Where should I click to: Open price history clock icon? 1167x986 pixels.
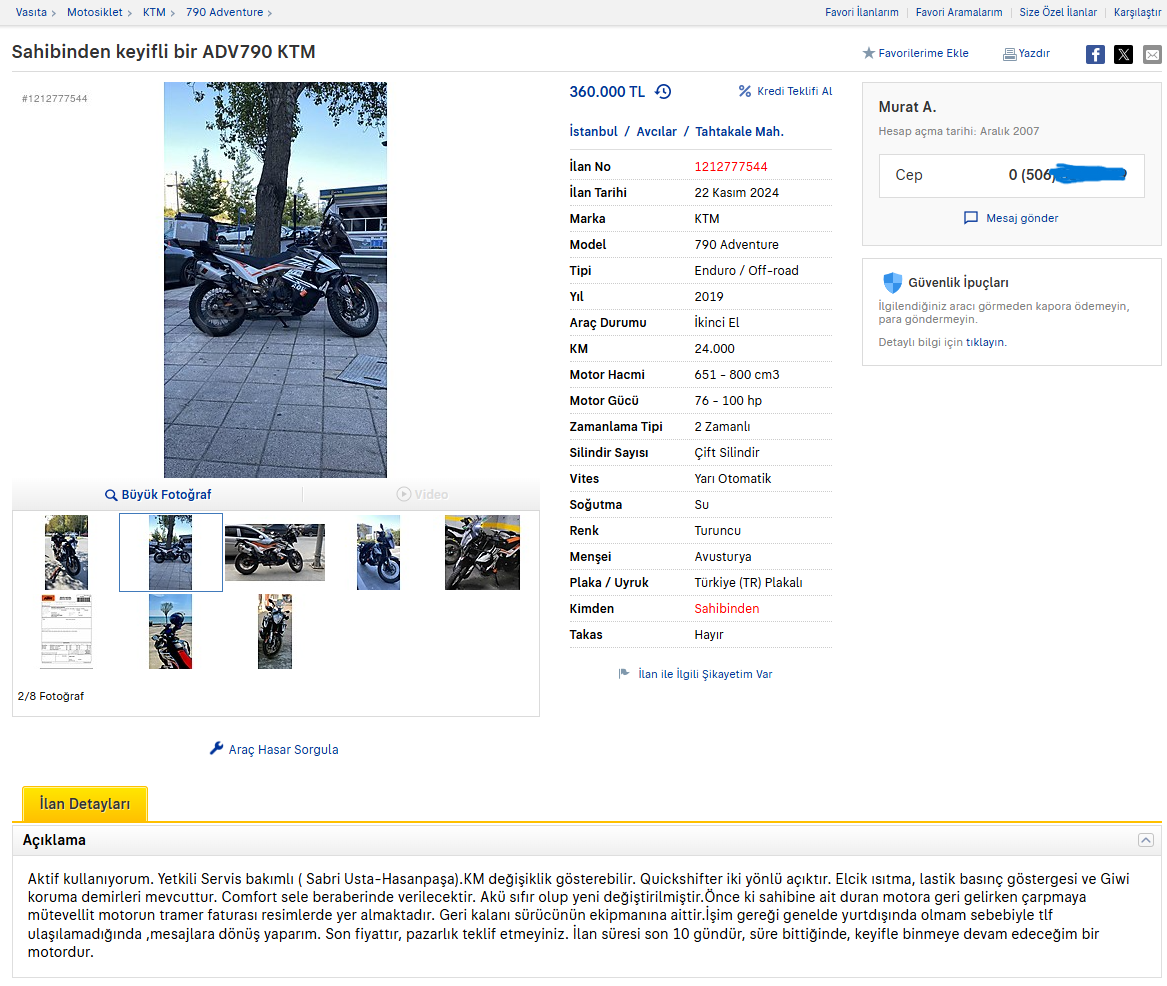coord(662,92)
